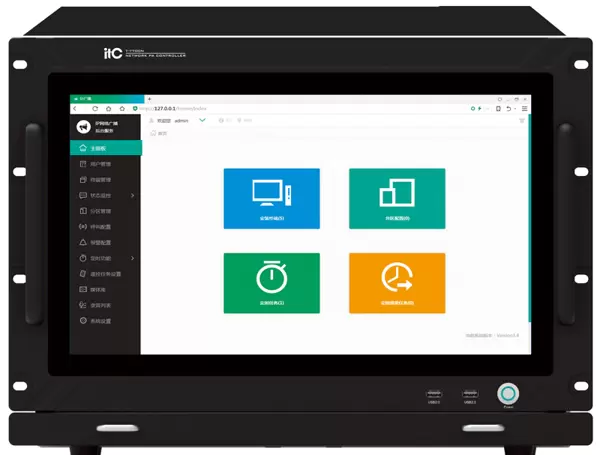Click the browser back arrow button

(75, 108)
